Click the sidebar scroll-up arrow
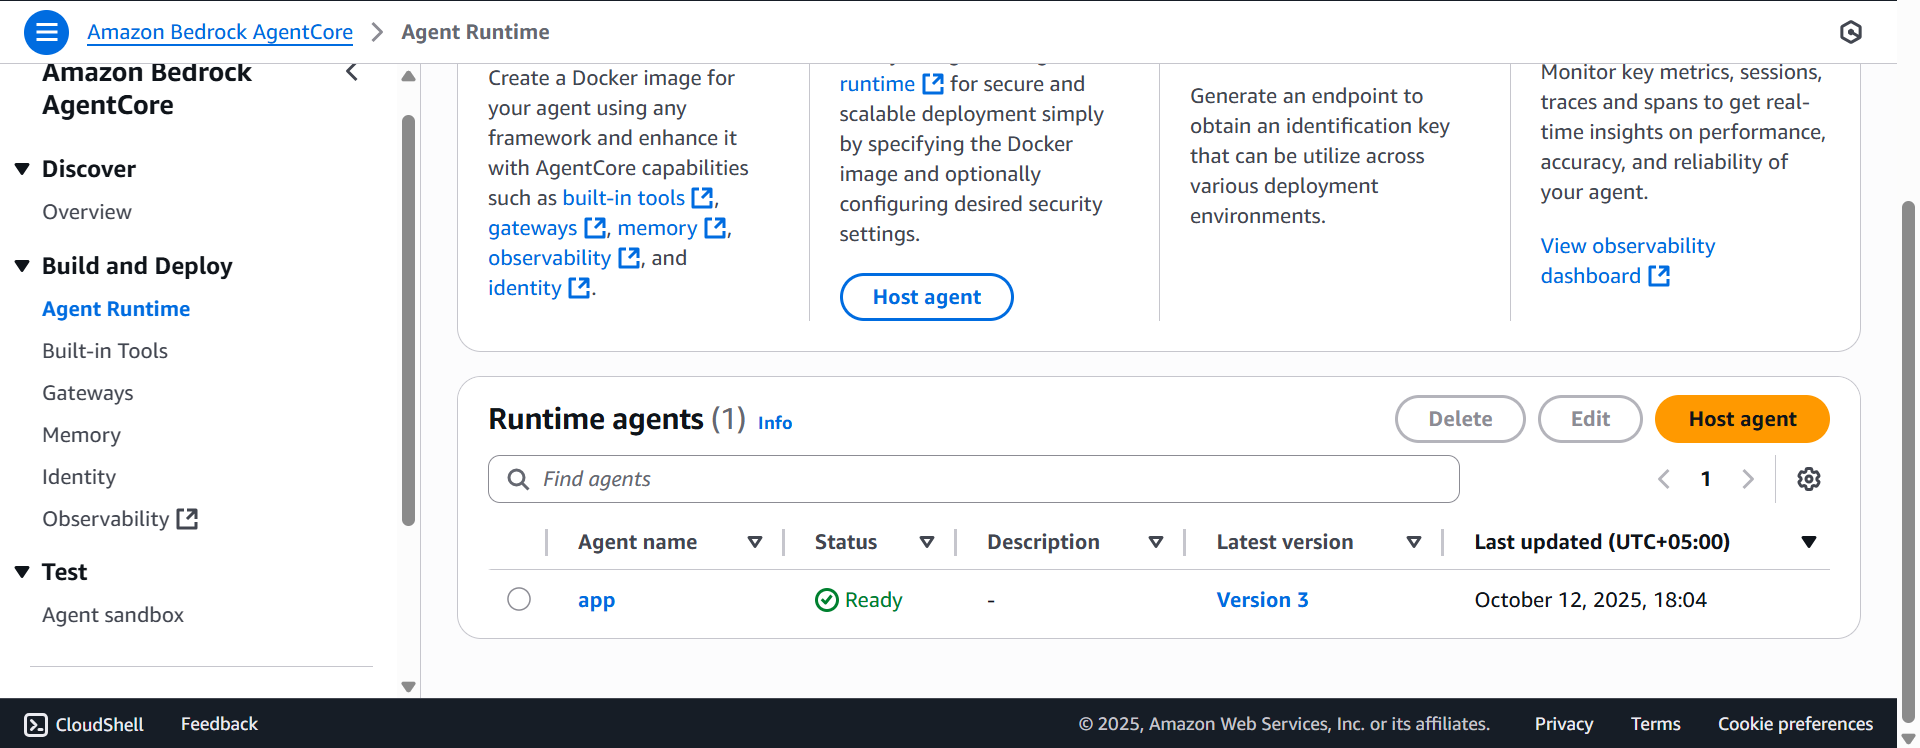Image resolution: width=1920 pixels, height=748 pixels. pos(408,76)
